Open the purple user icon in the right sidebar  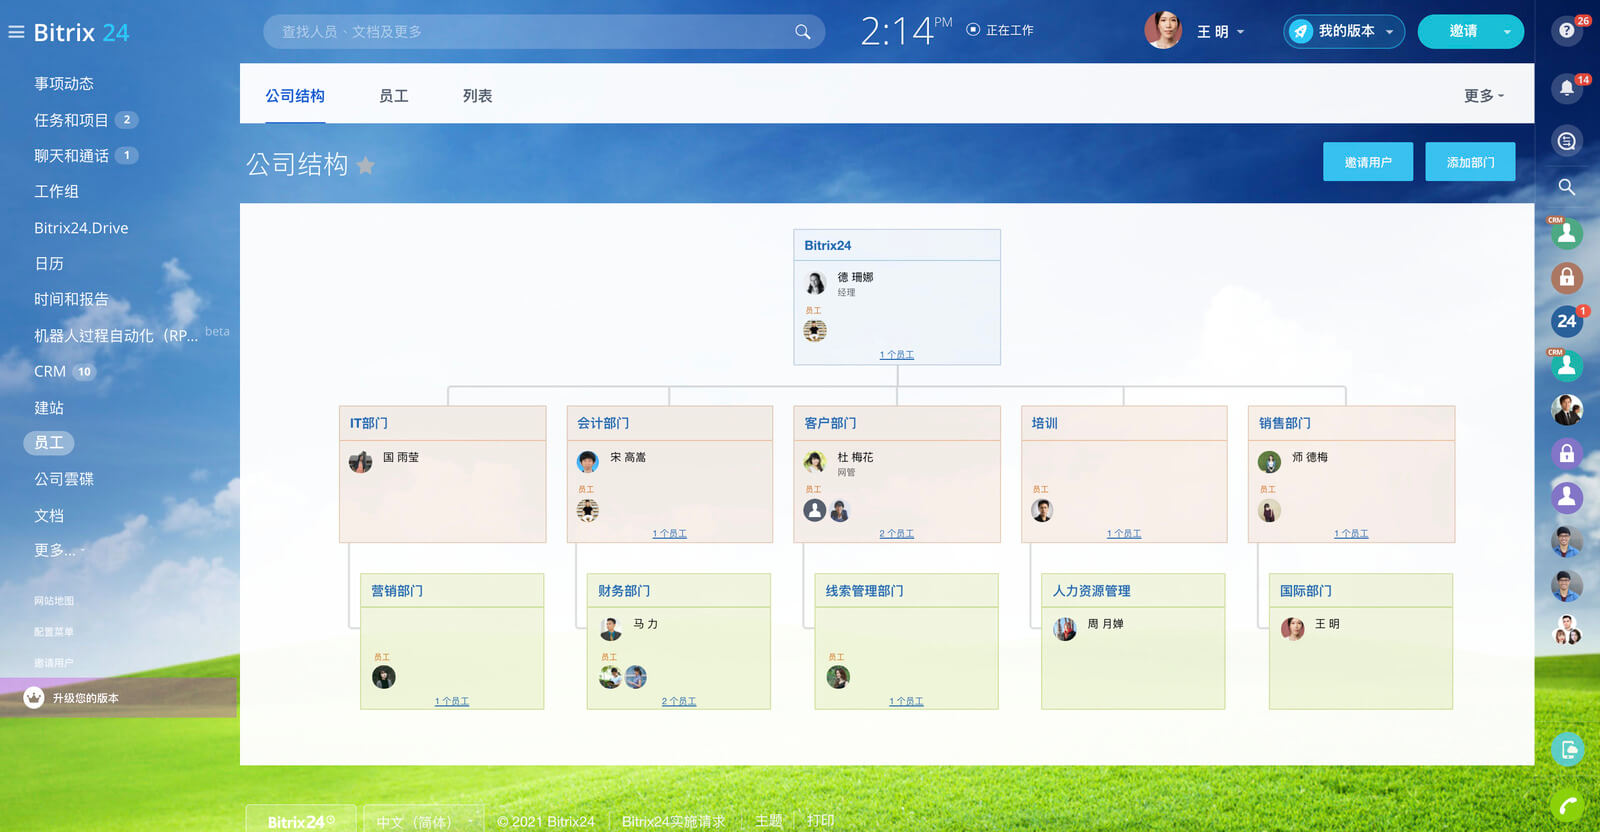tap(1567, 497)
